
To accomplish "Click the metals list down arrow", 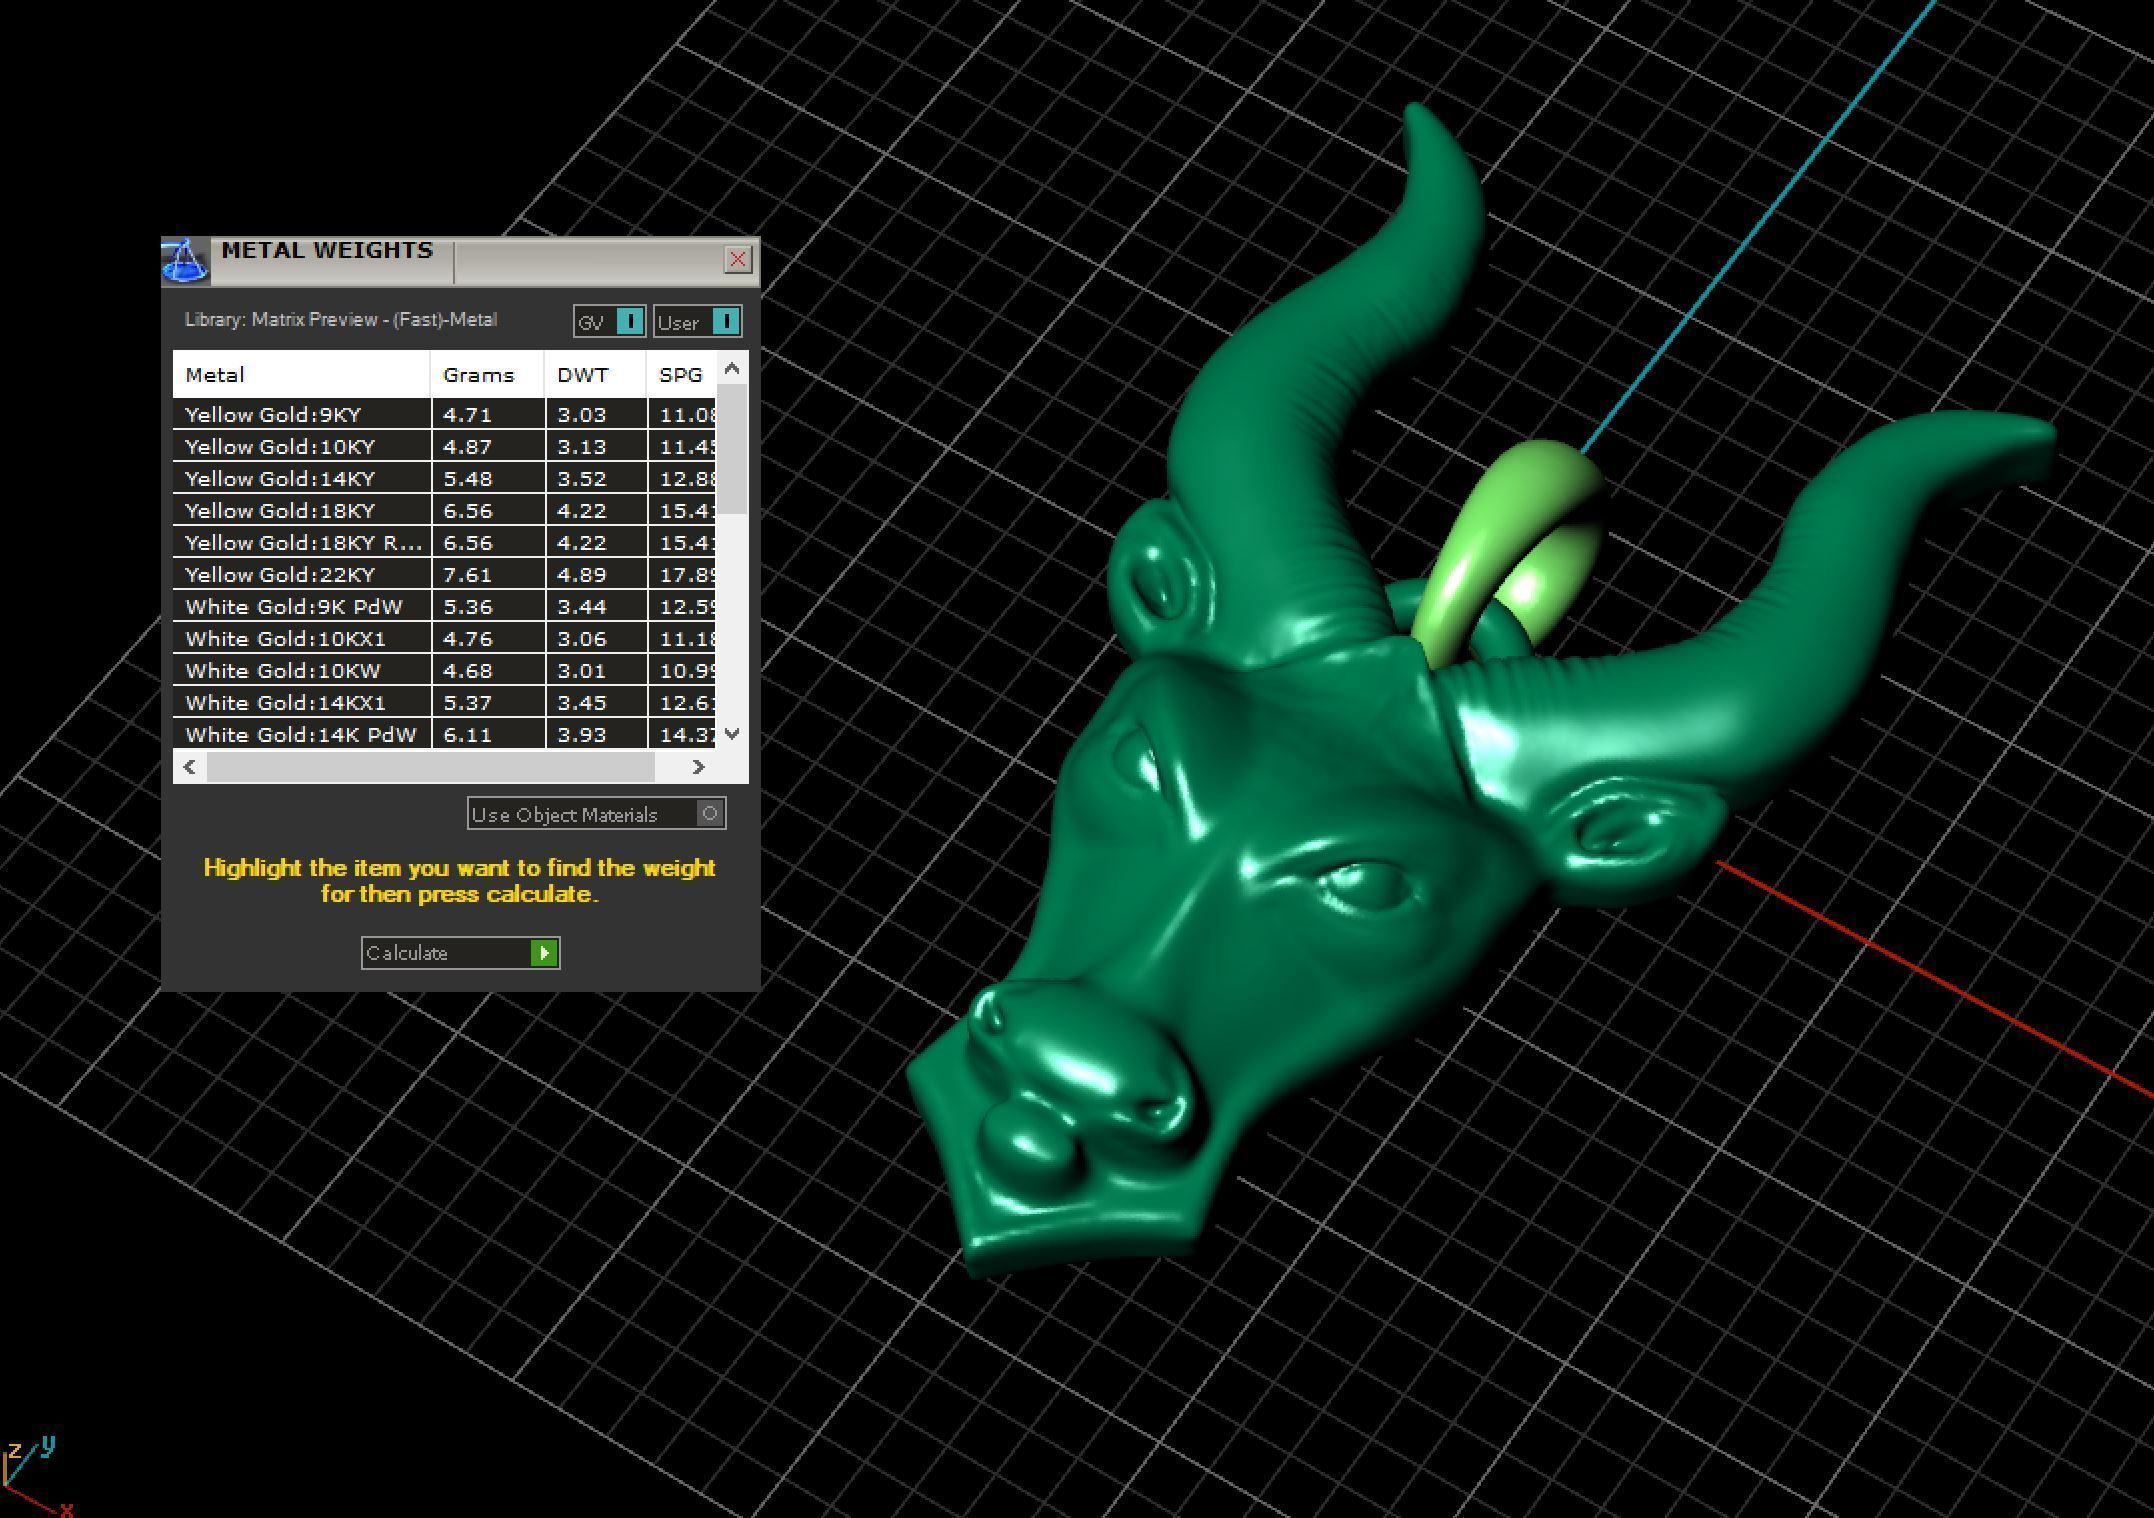I will point(733,734).
